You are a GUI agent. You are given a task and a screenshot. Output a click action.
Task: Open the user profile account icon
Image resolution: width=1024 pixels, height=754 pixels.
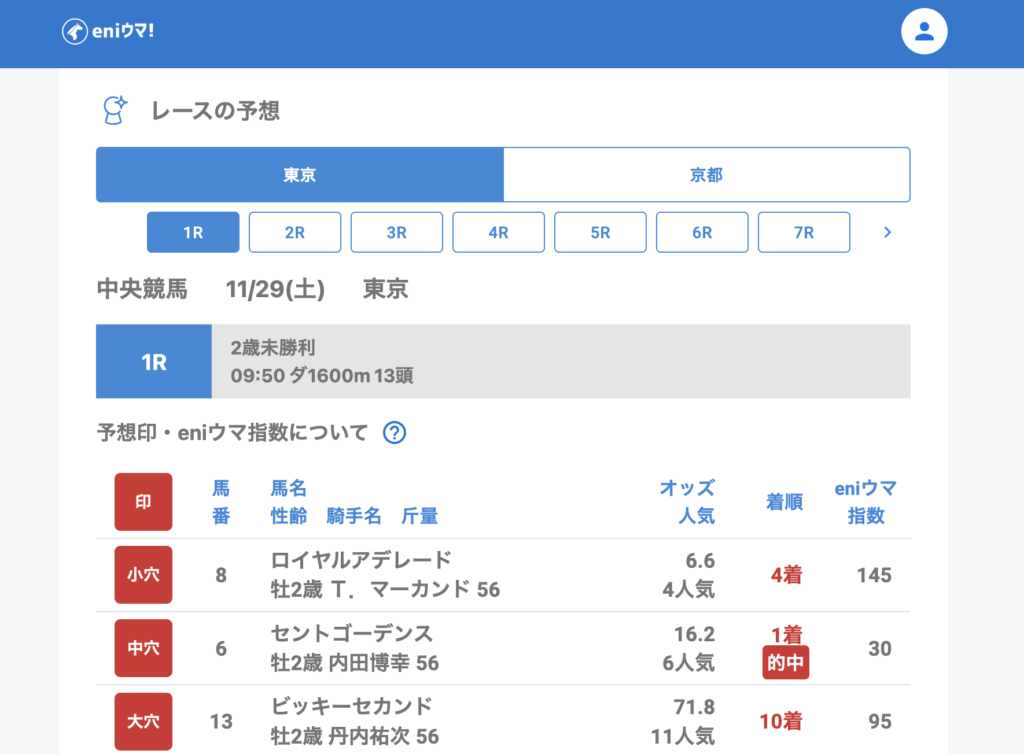tap(924, 32)
